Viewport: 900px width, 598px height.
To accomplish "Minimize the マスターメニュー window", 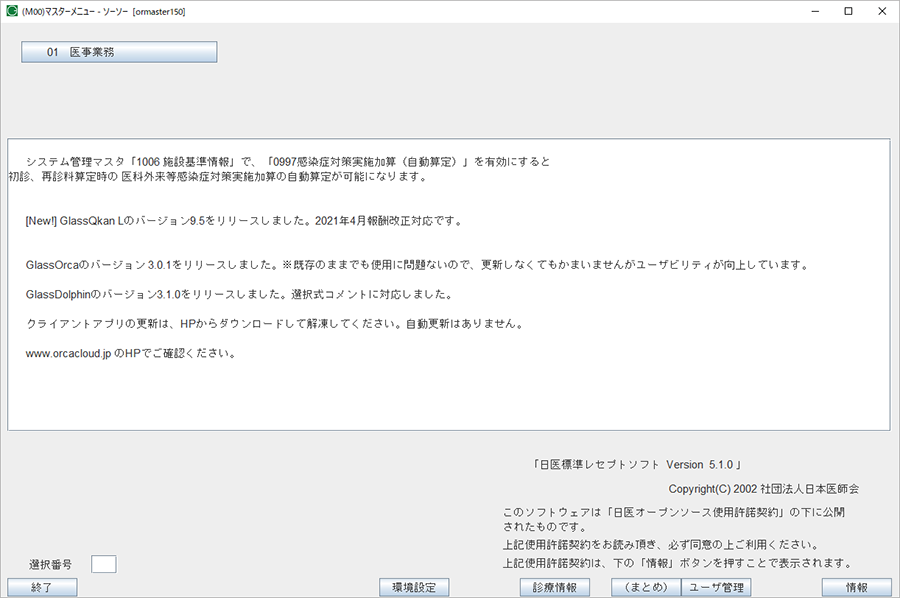I will coord(809,11).
